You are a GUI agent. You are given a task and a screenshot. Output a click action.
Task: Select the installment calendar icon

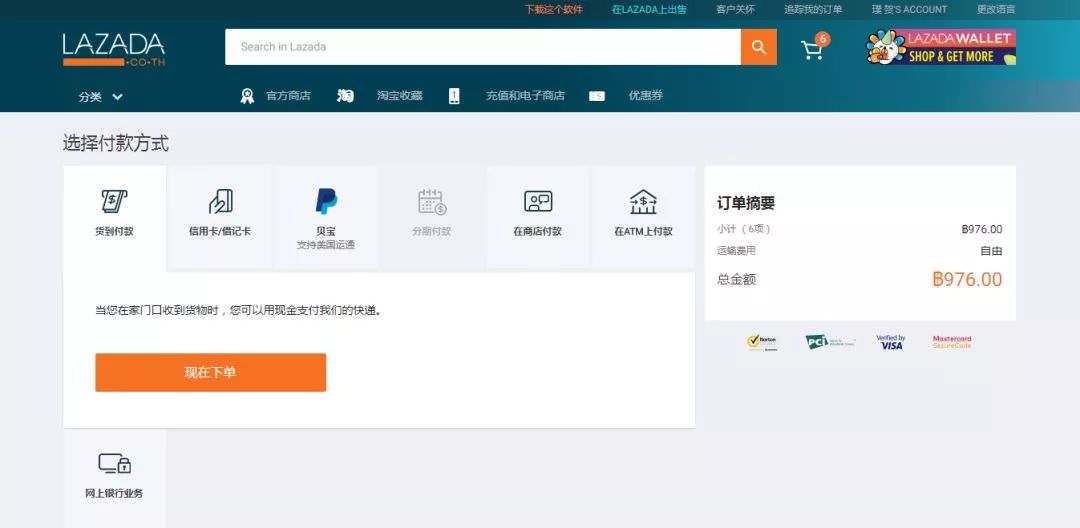(432, 202)
